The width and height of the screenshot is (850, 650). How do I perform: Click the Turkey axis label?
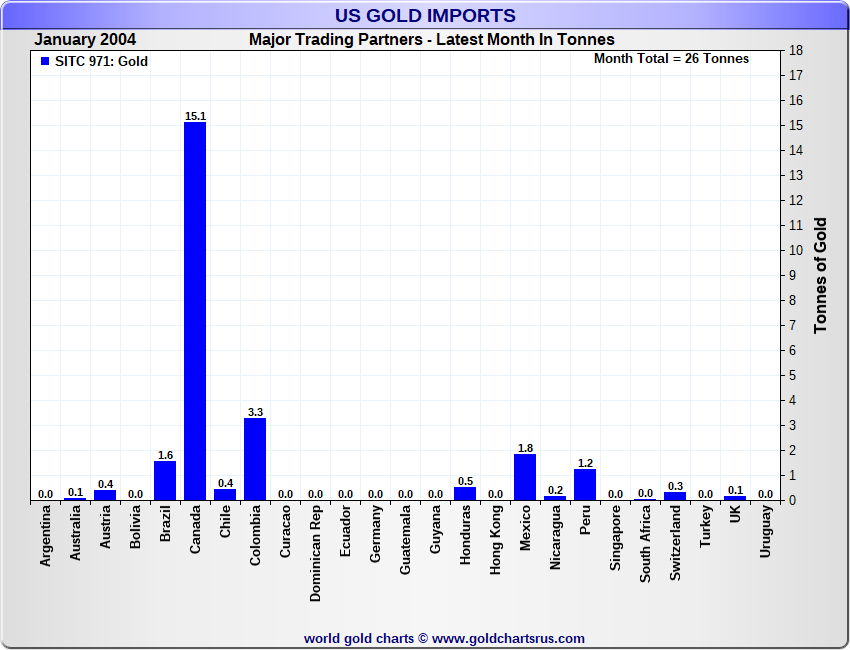(x=705, y=526)
